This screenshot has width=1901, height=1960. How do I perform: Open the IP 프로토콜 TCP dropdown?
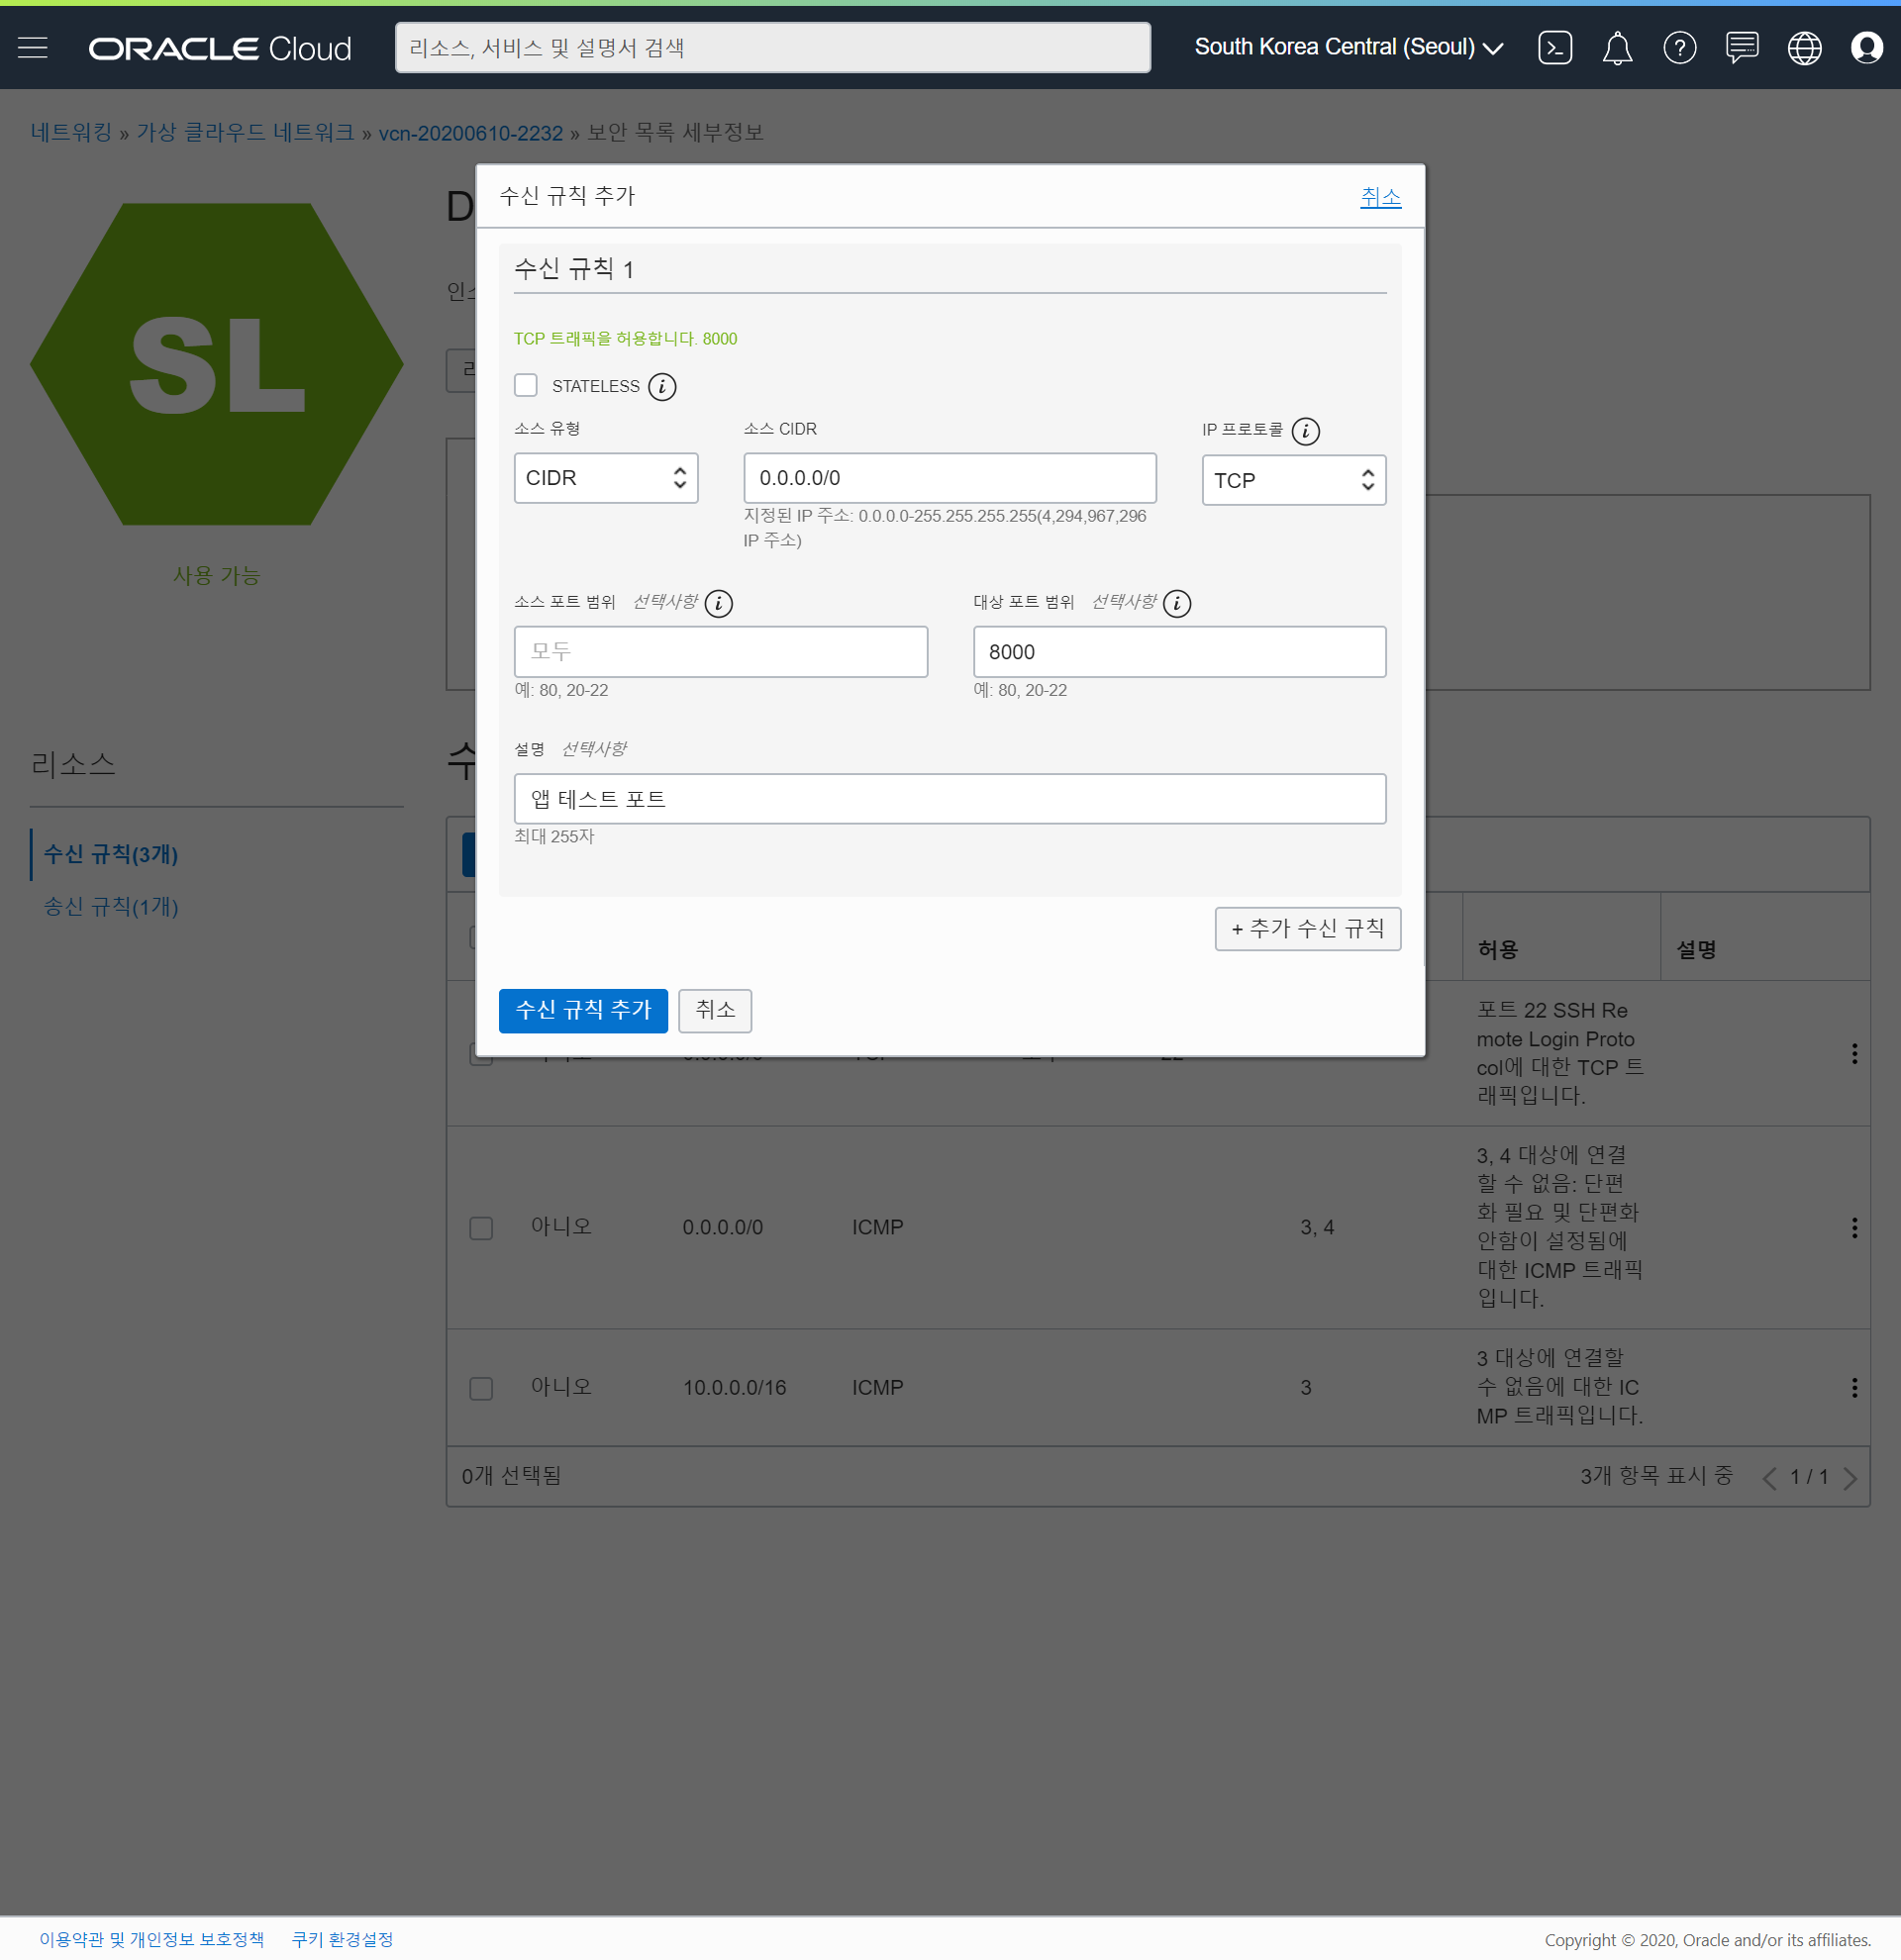pyautogui.click(x=1293, y=480)
